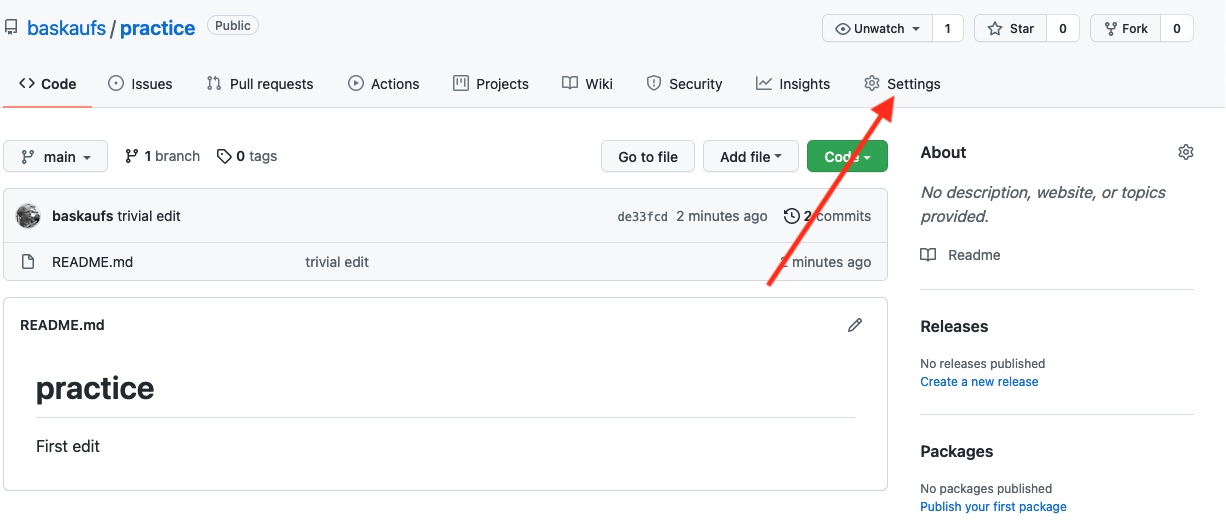View the 1 branch link
This screenshot has width=1226, height=524.
[162, 156]
